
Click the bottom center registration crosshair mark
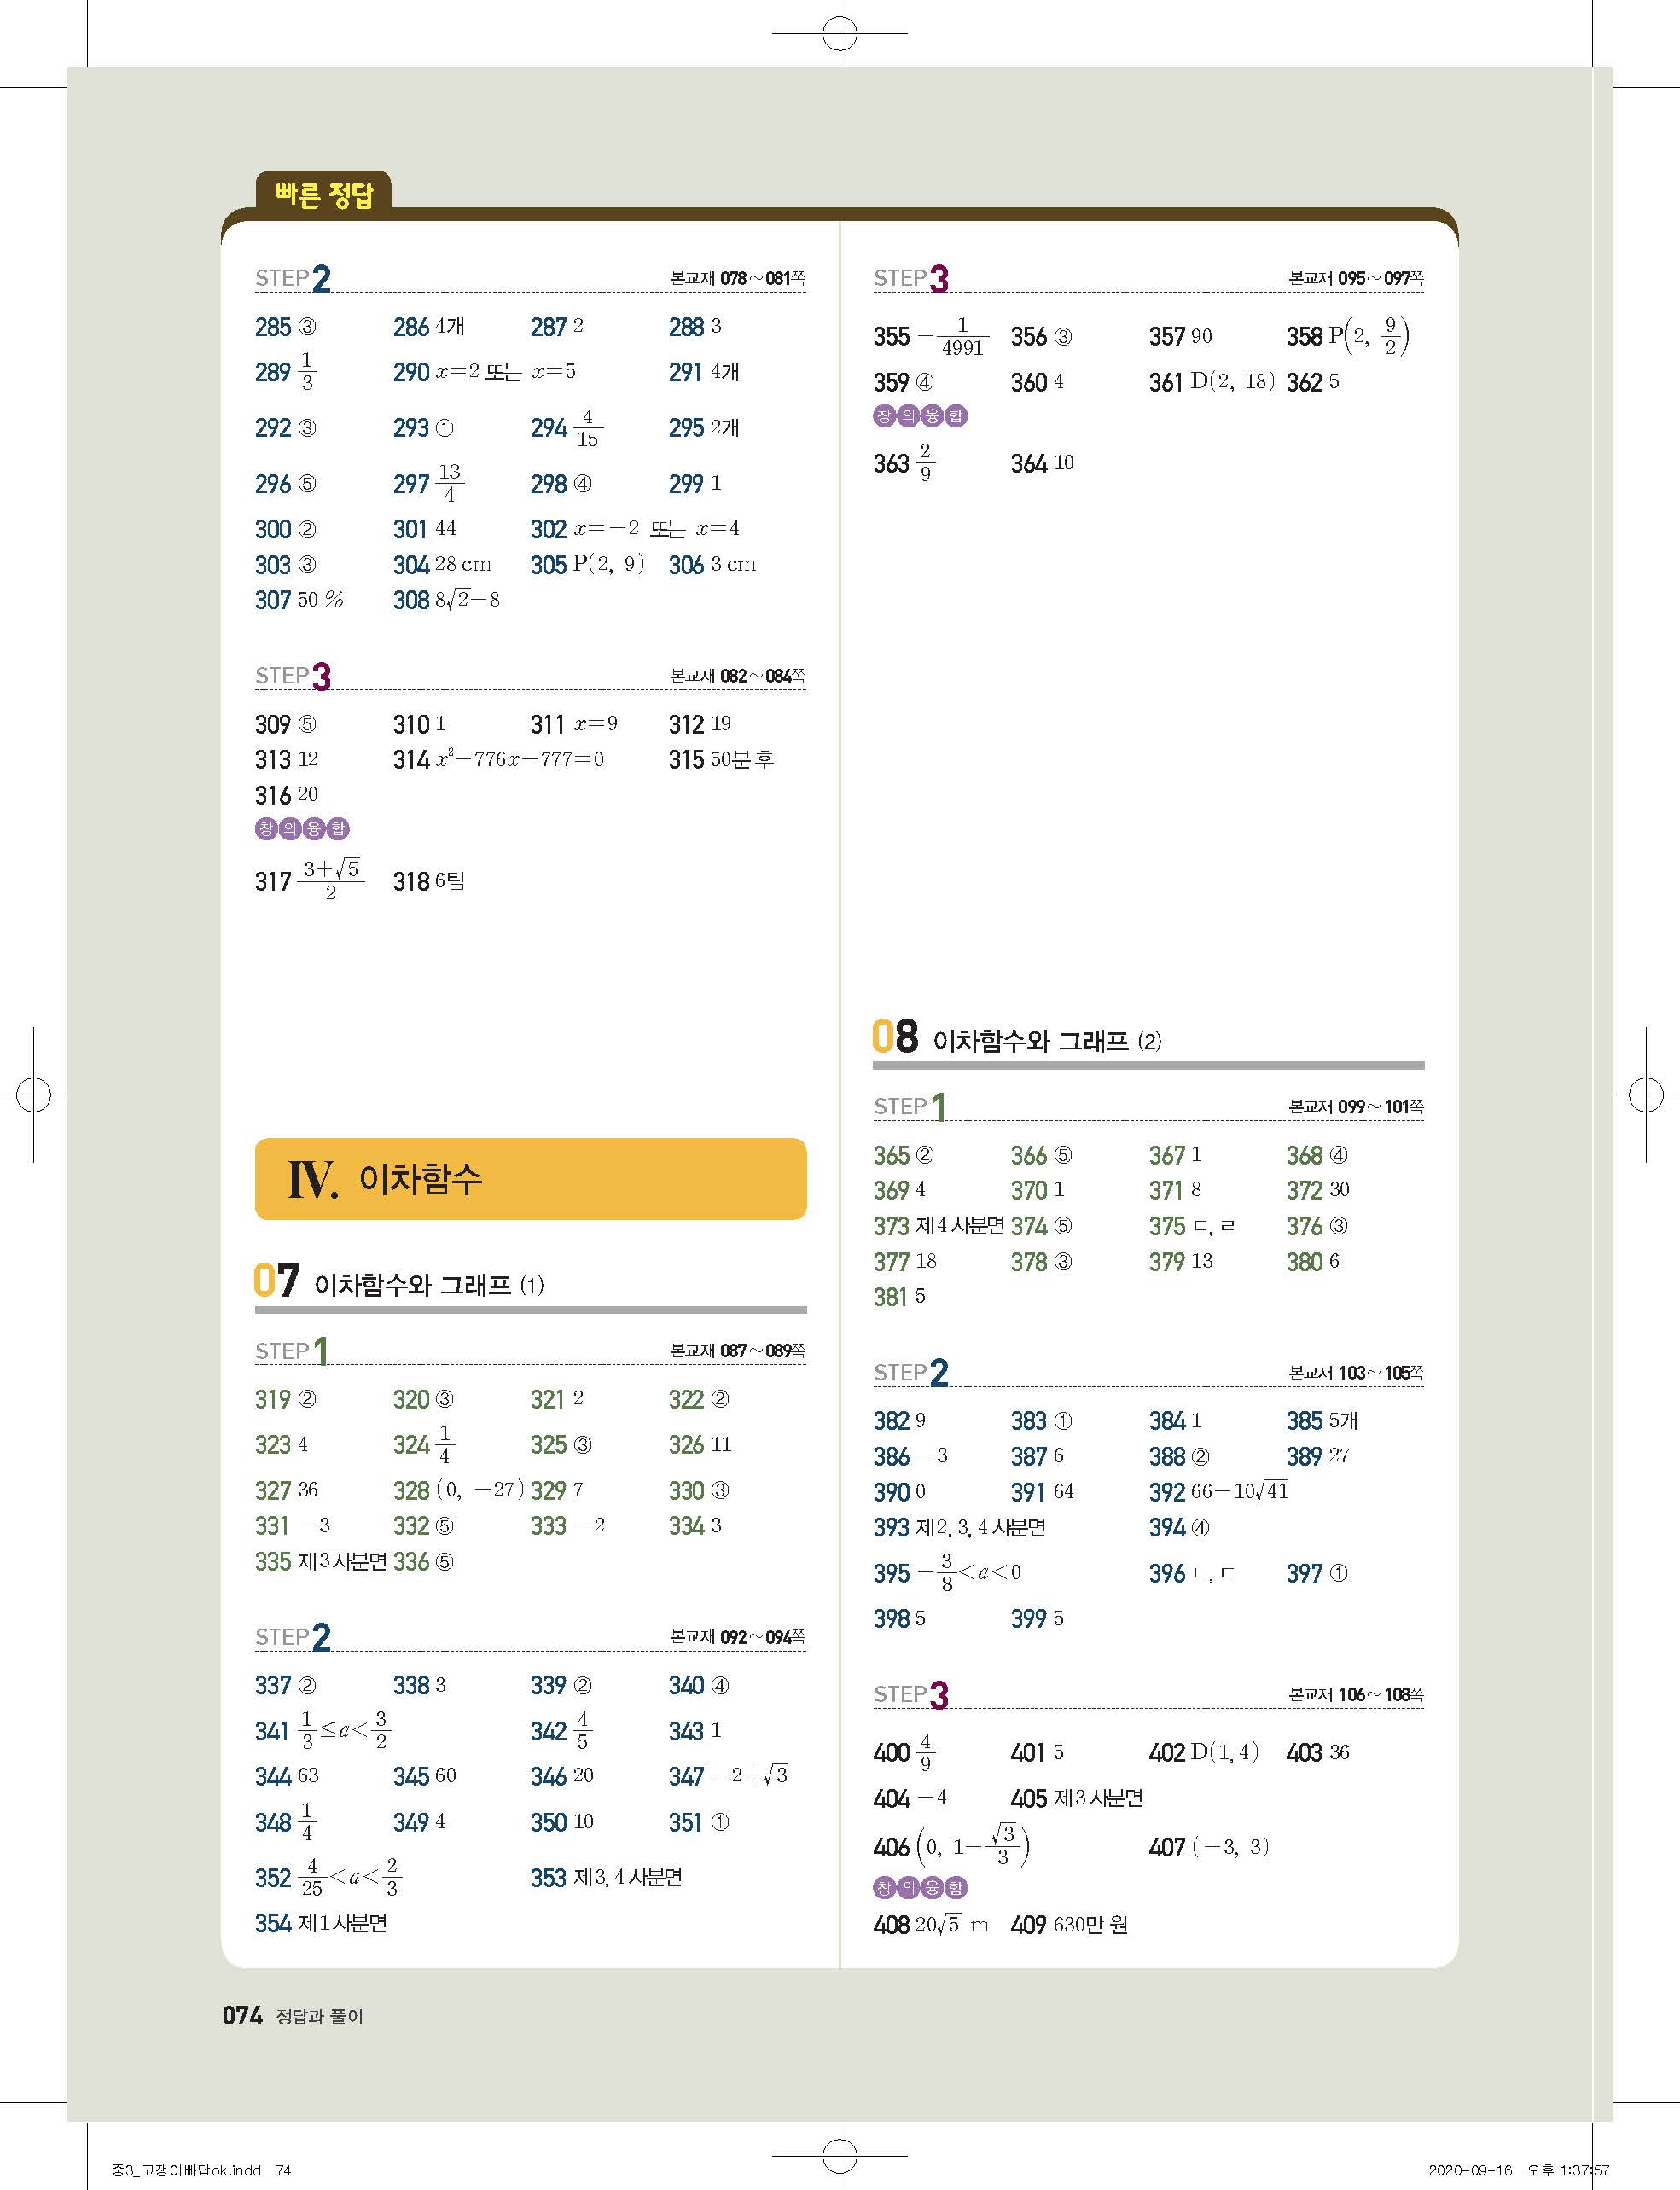point(839,2156)
